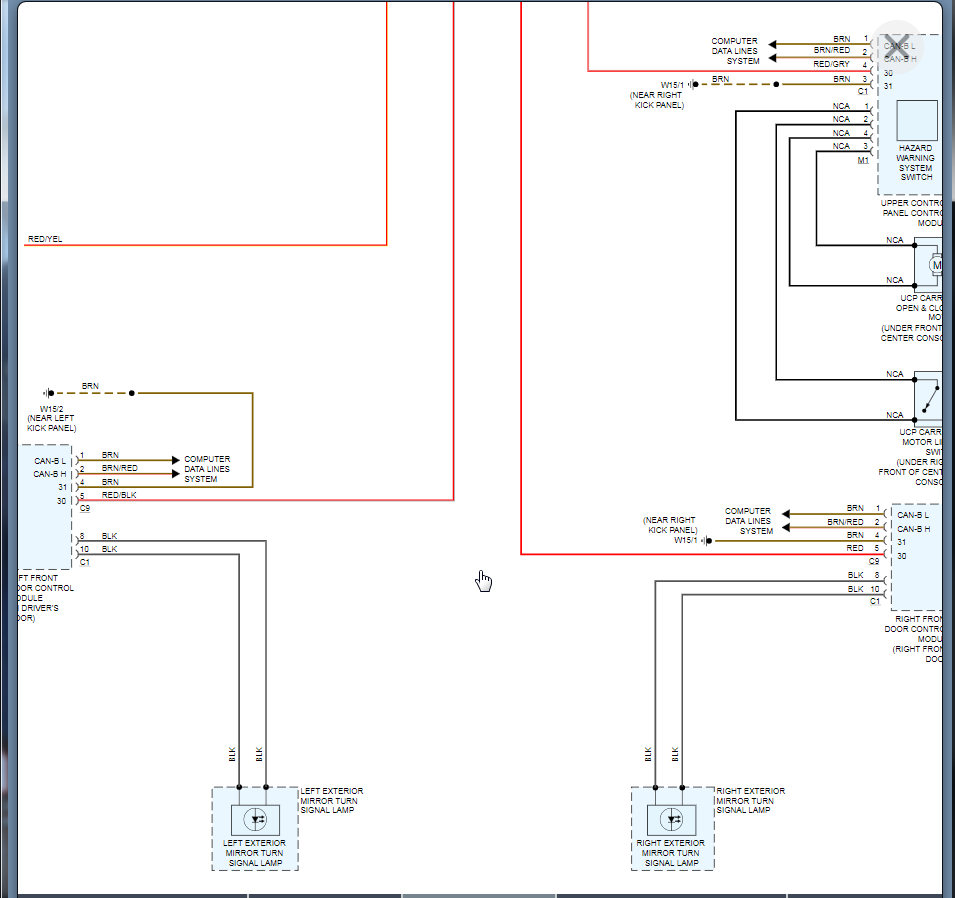Click CAN-B L pin label on left door module
Viewport: 955px width, 898px height.
coord(50,461)
